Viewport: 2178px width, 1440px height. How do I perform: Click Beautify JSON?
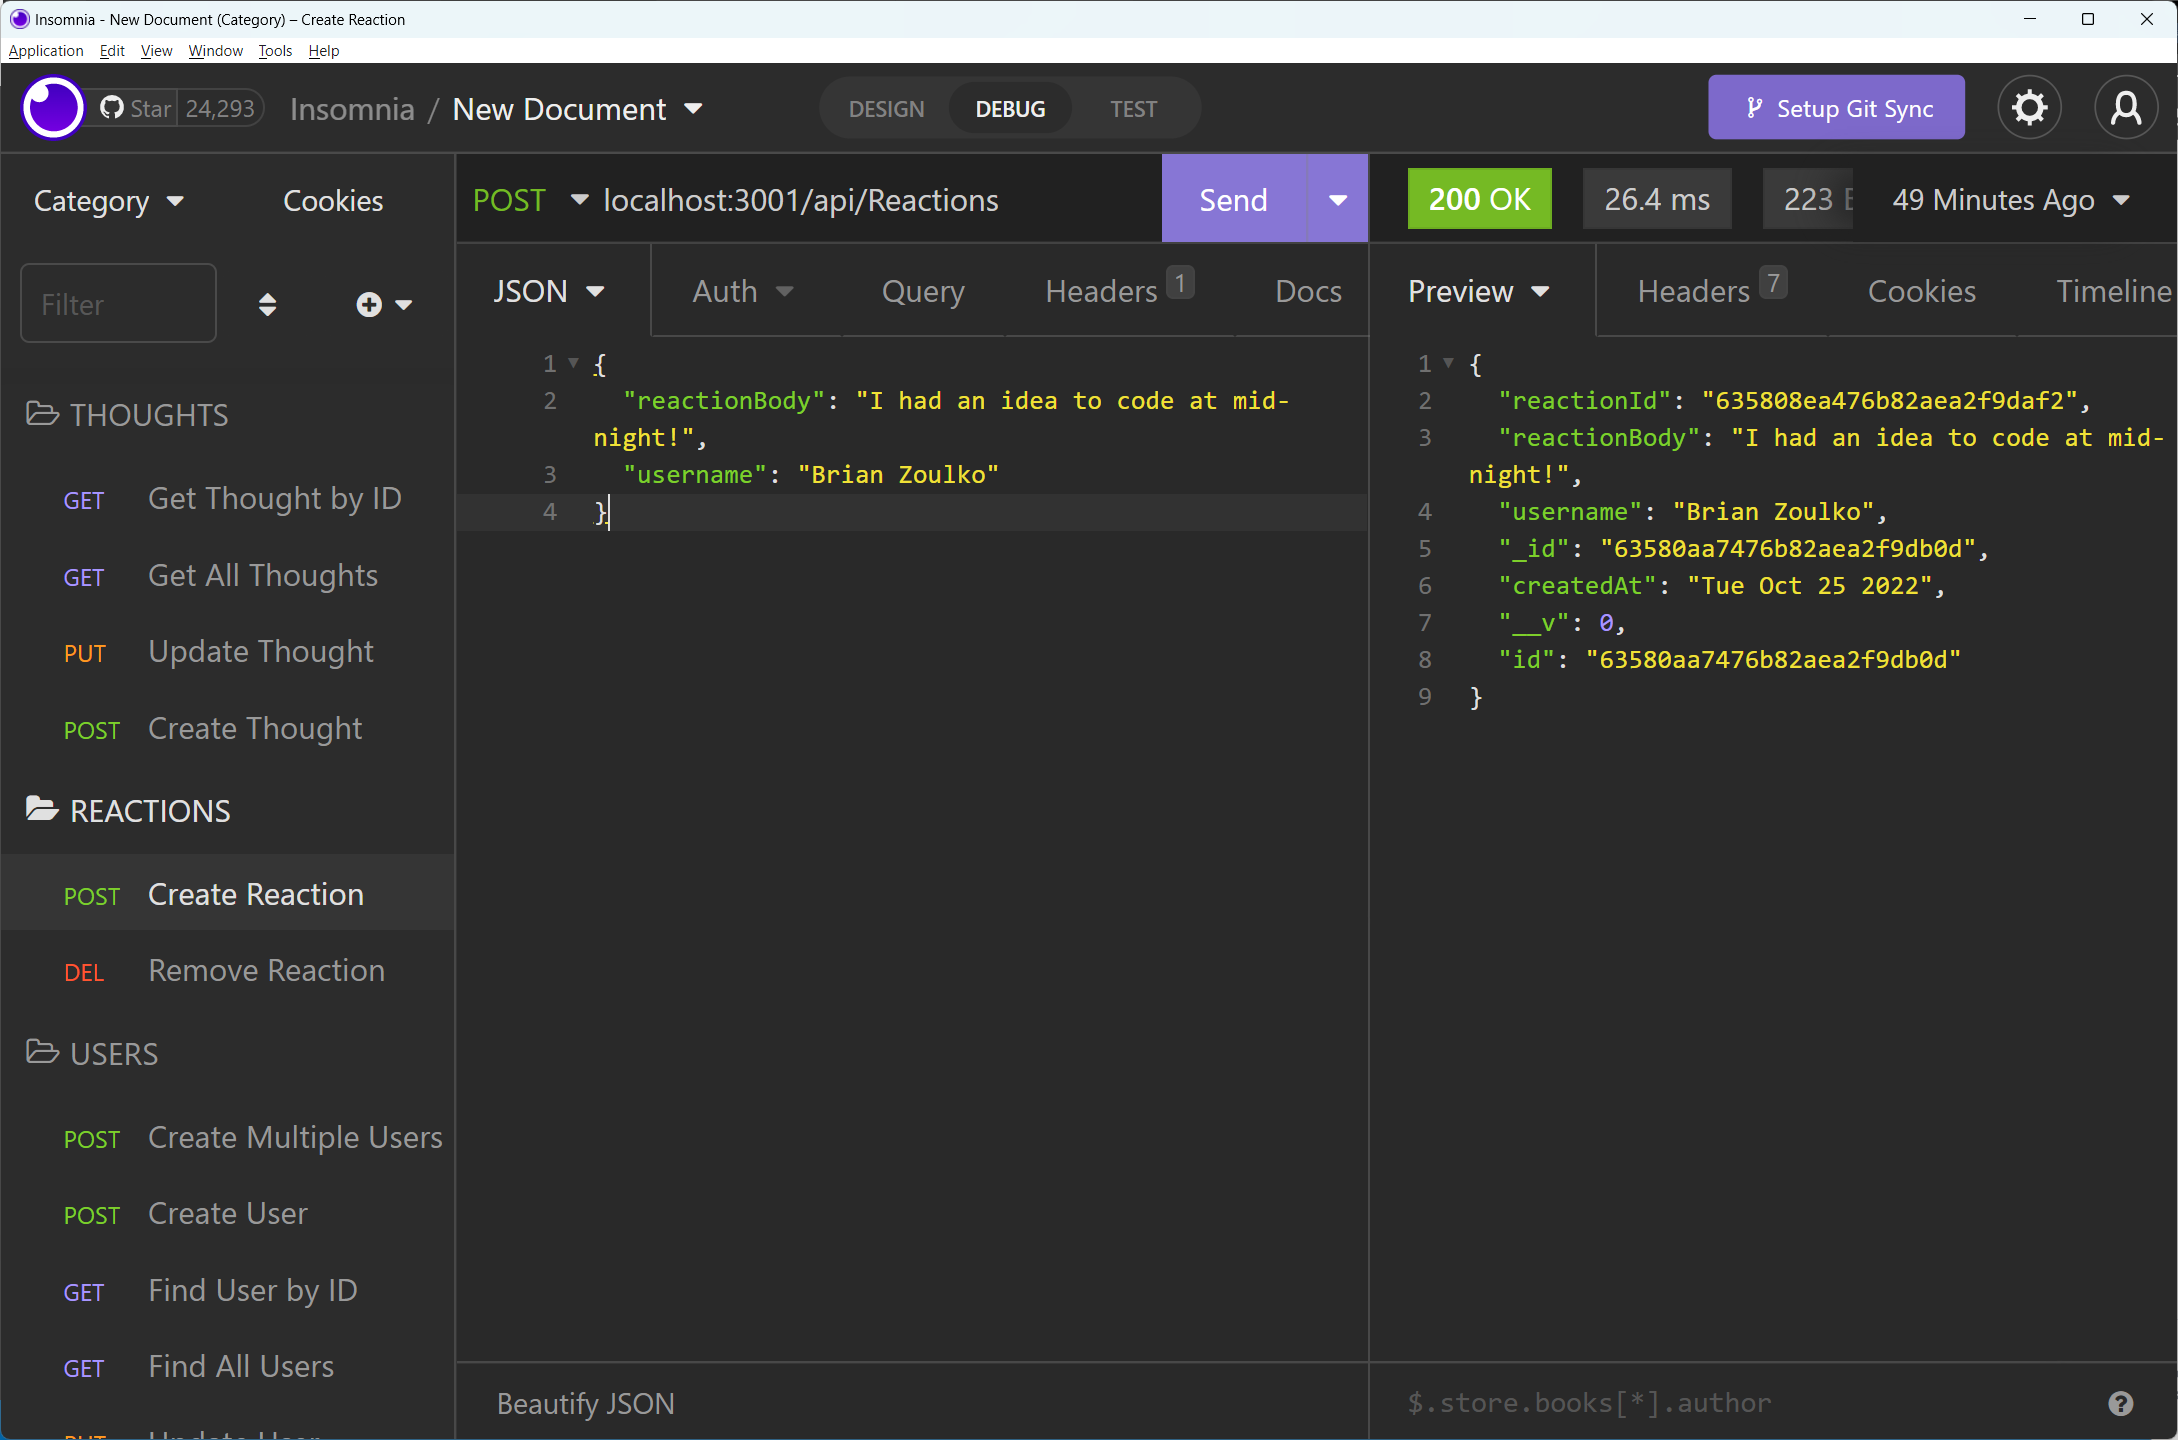click(x=585, y=1403)
